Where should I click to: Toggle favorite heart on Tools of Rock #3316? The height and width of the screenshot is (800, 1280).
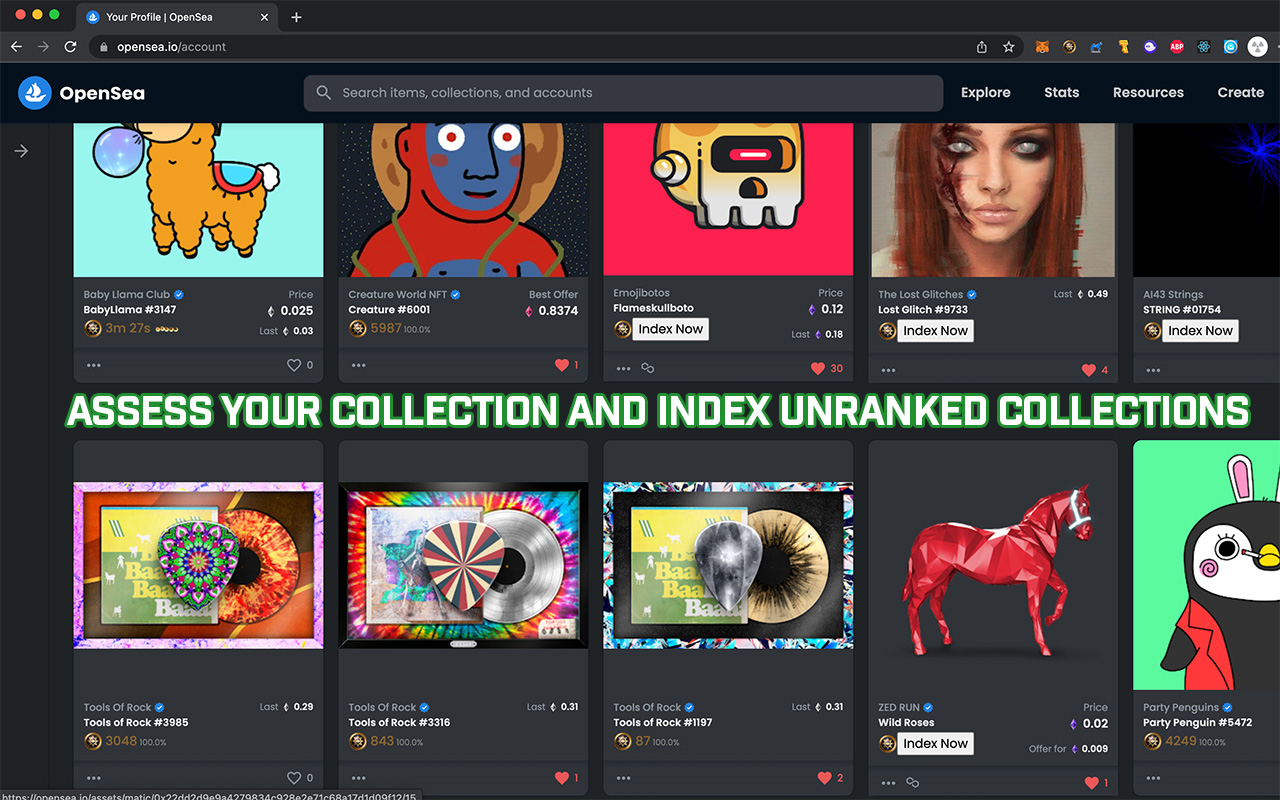[x=562, y=777]
